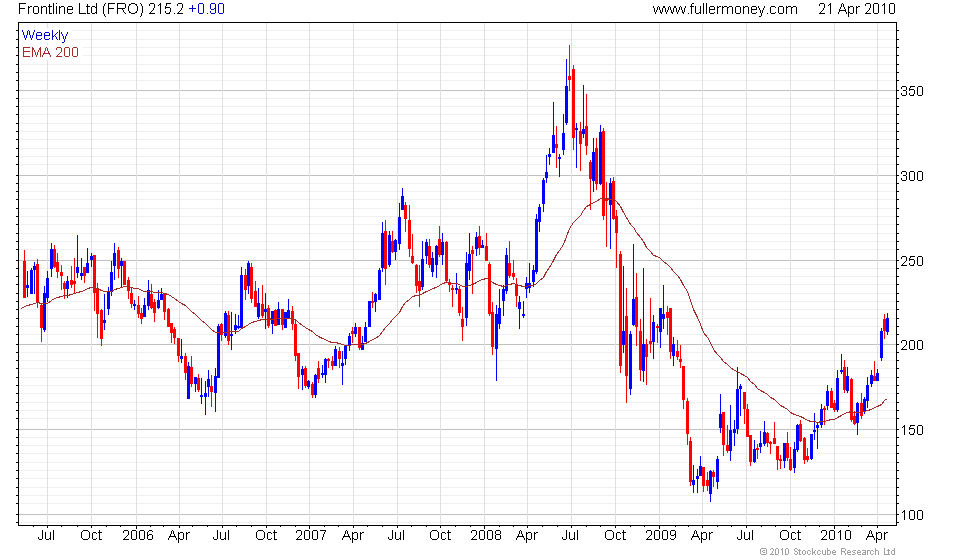Screen dimensions: 980x560
Task: Click the Frontline Ltd (FRO) chart title
Action: pyautogui.click(x=81, y=9)
